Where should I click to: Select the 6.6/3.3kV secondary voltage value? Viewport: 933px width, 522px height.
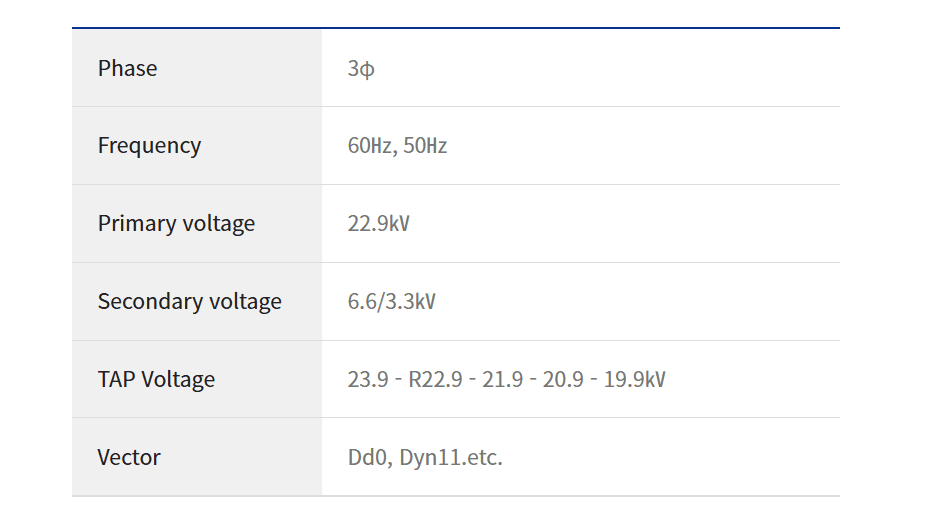[x=392, y=302]
